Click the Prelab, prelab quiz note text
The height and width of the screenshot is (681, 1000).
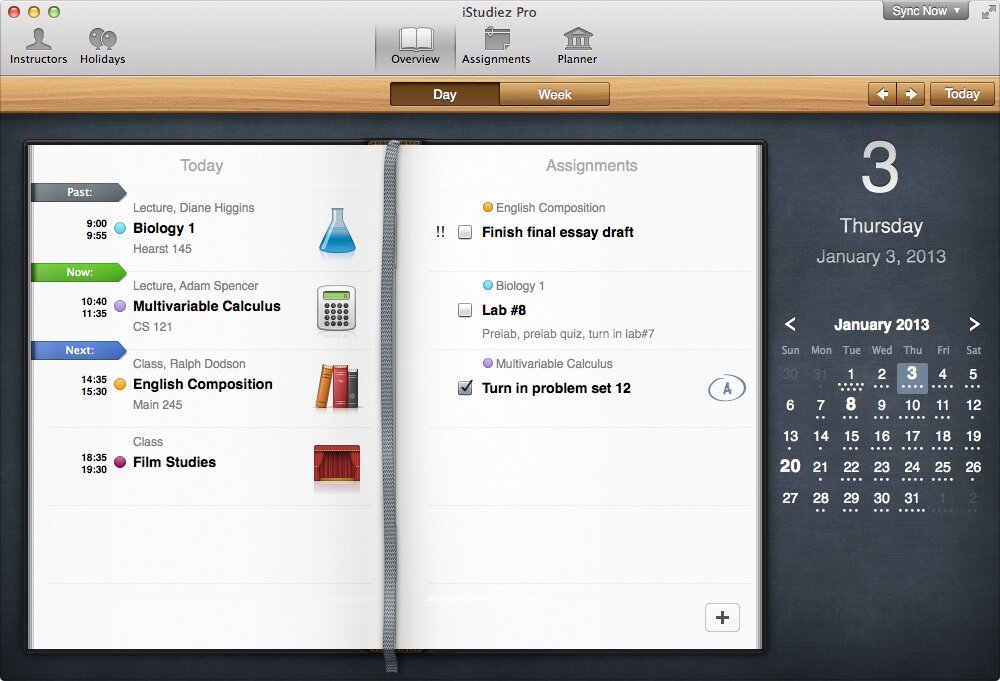click(x=568, y=333)
